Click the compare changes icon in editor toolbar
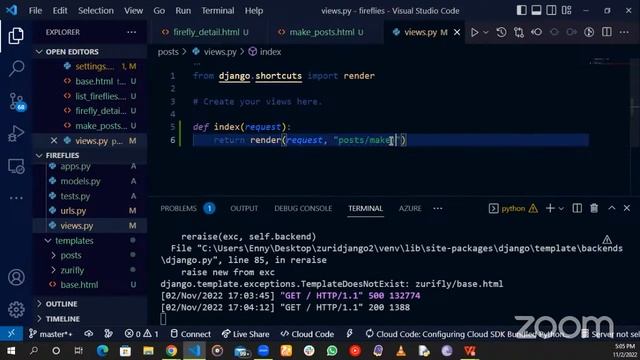The width and height of the screenshot is (640, 360). [x=519, y=32]
